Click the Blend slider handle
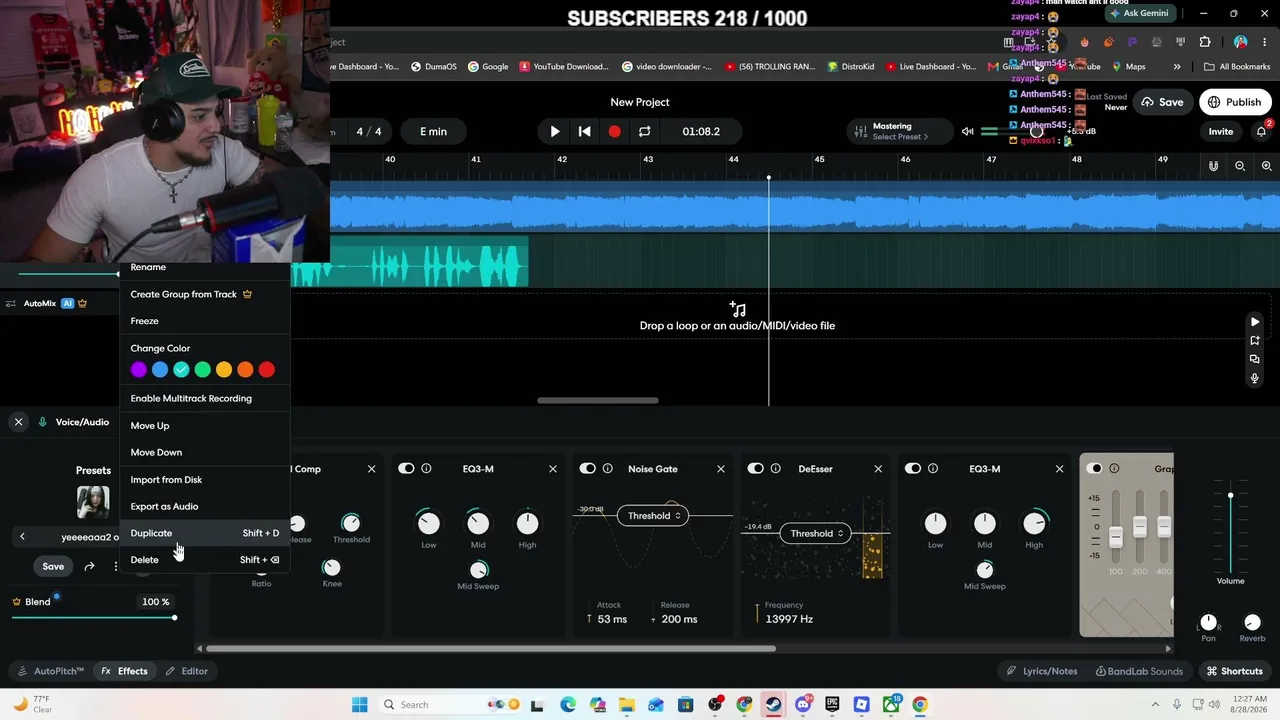The image size is (1280, 720). pyautogui.click(x=174, y=617)
